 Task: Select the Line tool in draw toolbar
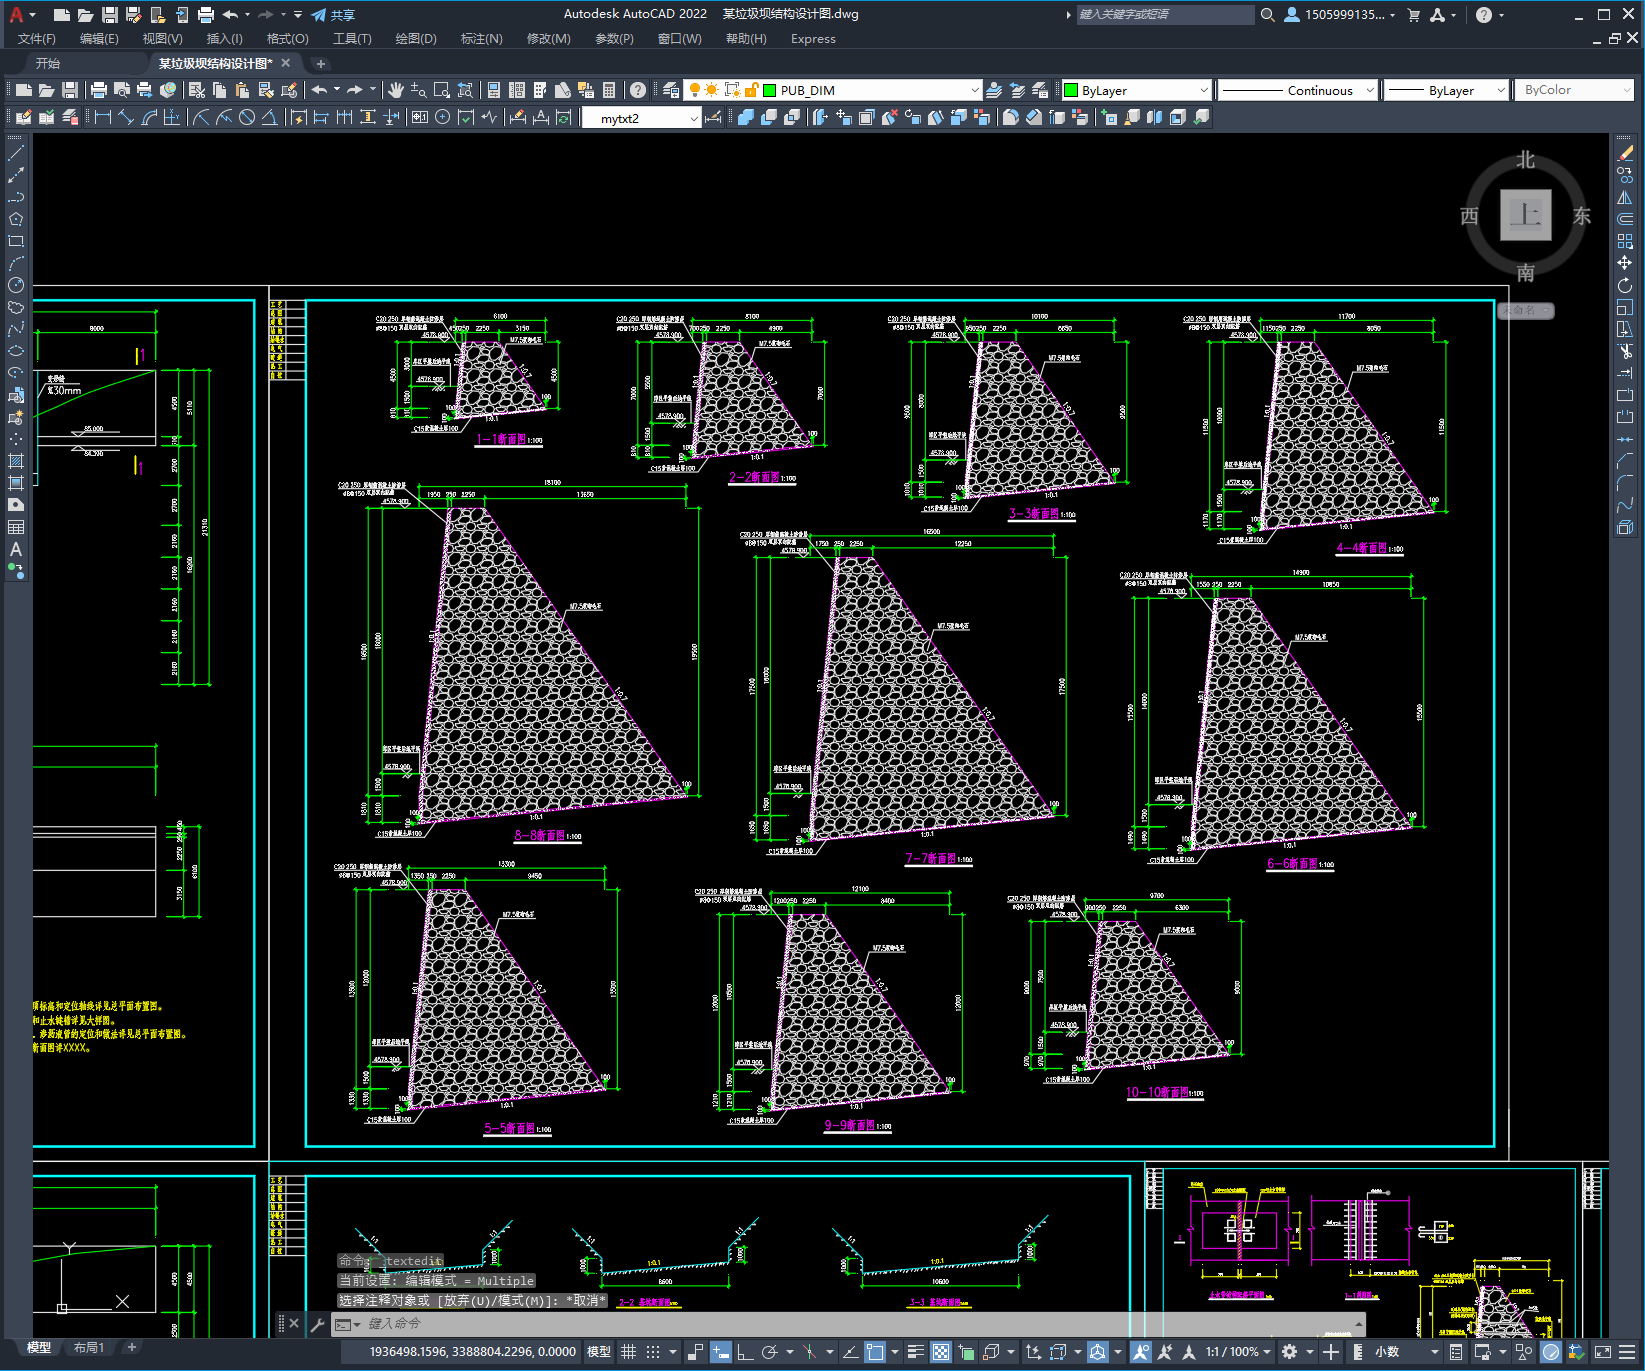[16, 153]
